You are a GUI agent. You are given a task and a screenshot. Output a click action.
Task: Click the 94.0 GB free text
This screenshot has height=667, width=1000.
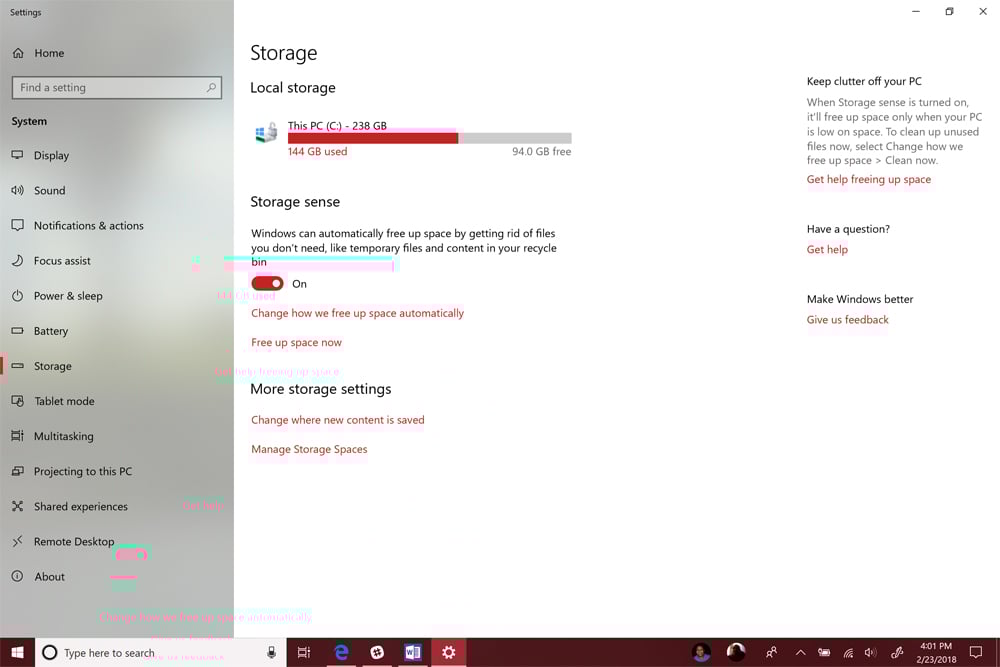(541, 152)
